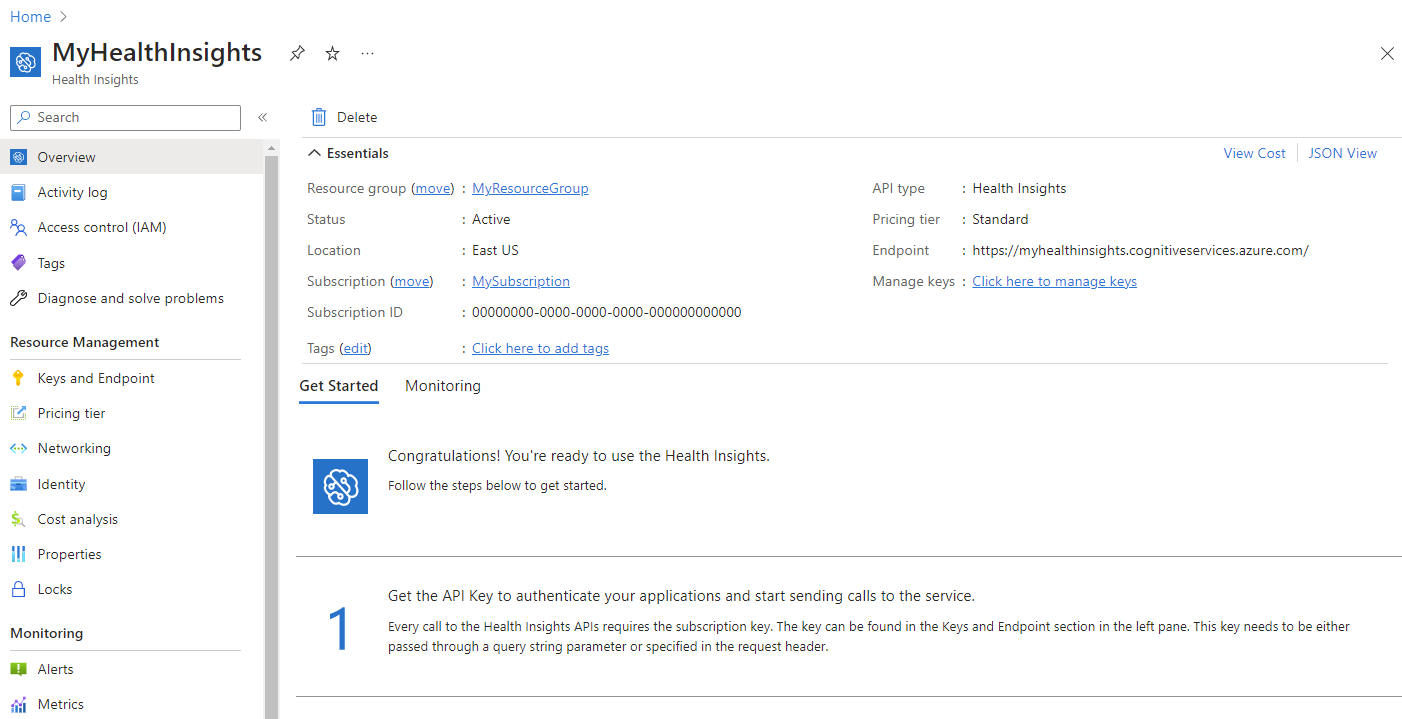Click the Delete trash can icon
1402x719 pixels.
coord(319,117)
